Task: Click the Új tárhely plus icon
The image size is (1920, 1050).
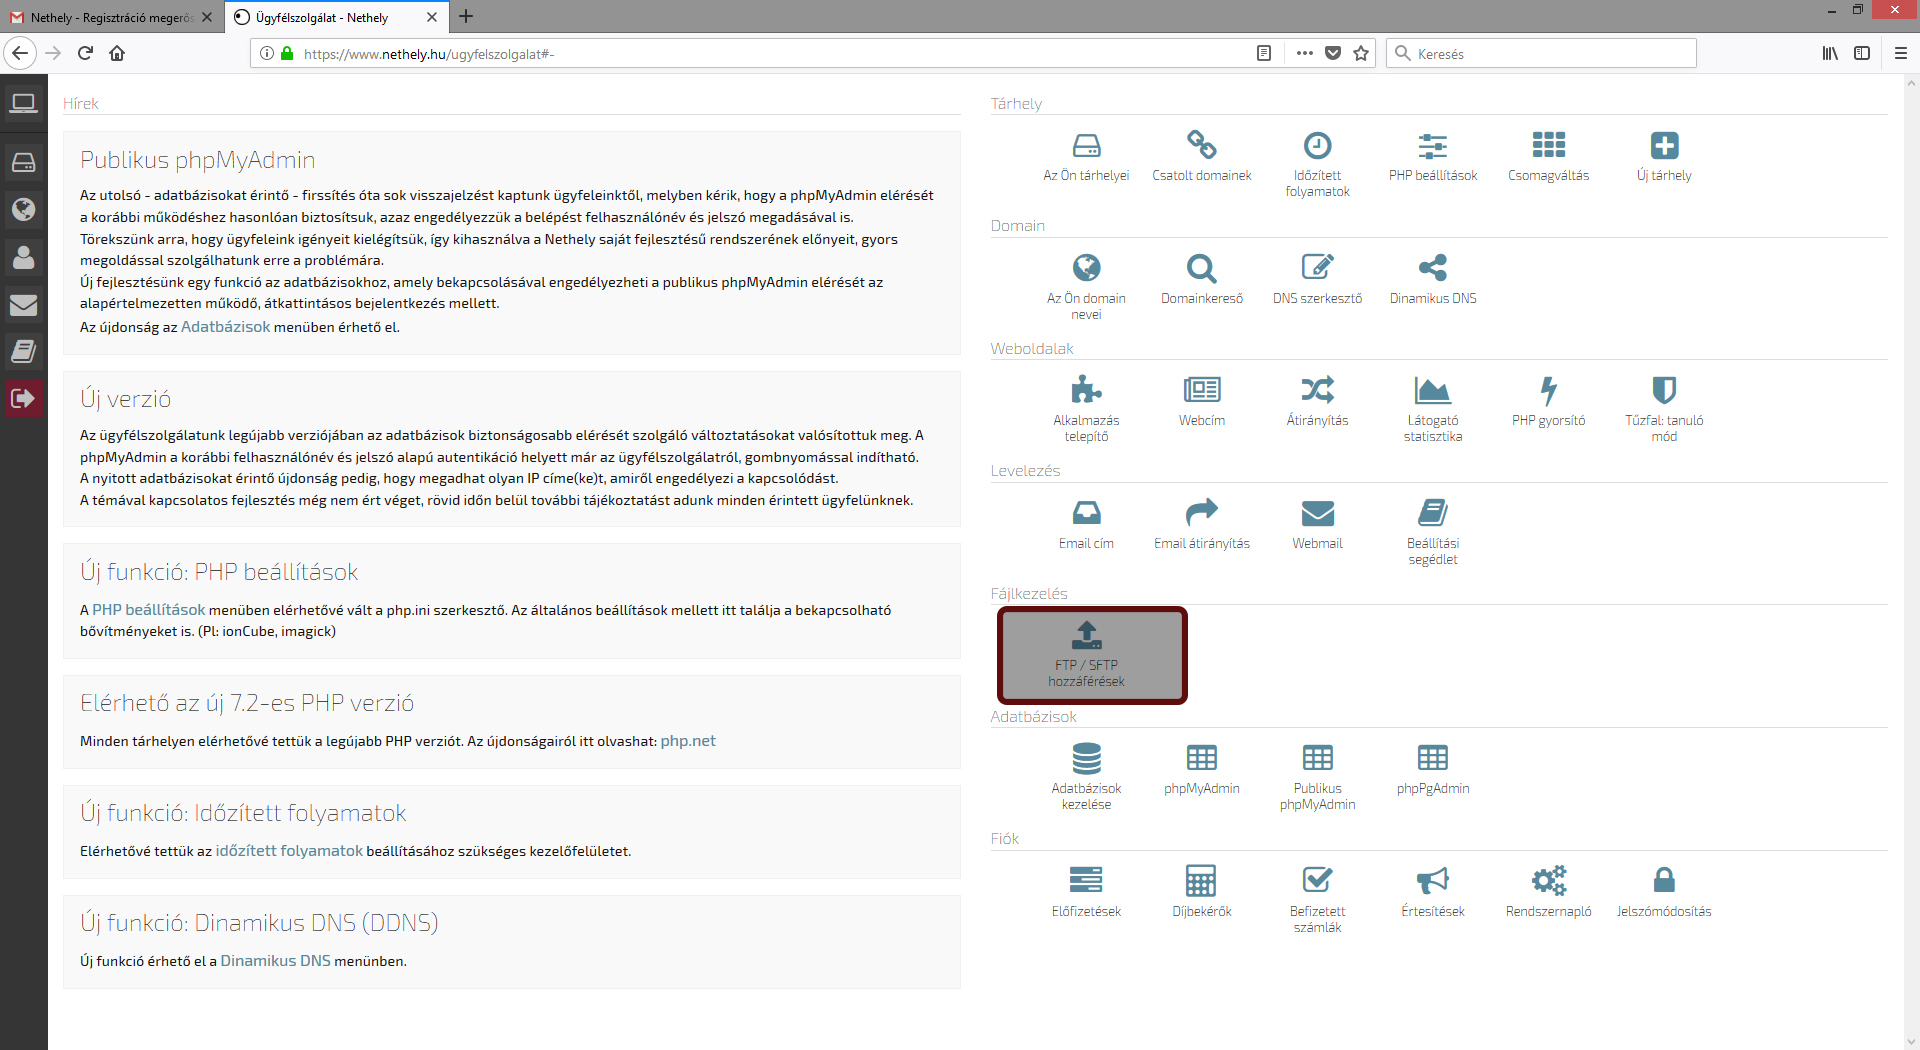Action: (x=1664, y=146)
